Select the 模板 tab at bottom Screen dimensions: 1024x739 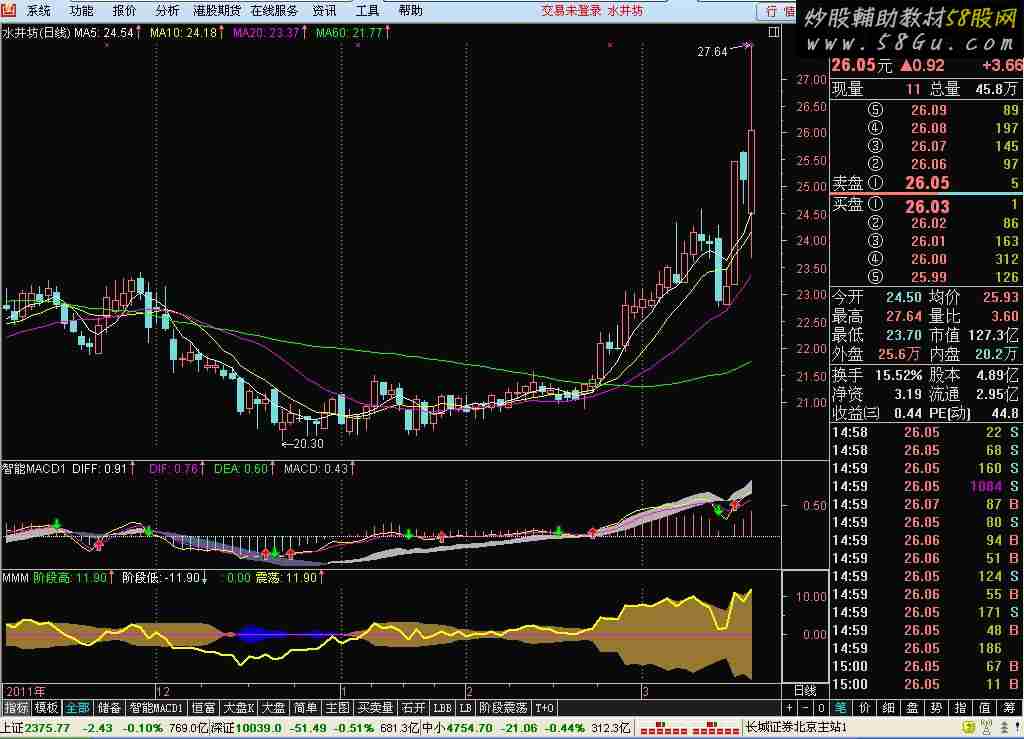pos(46,708)
